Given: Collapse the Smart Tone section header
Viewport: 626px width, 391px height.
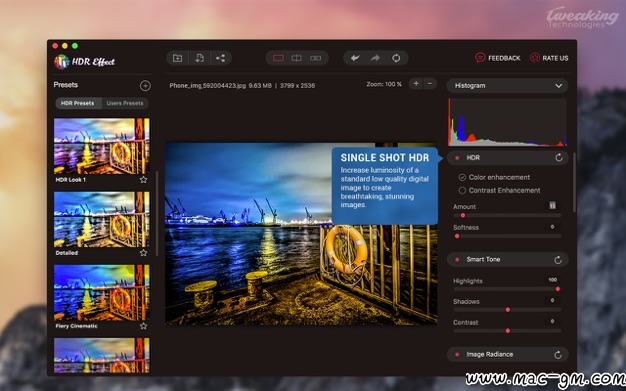Looking at the screenshot, I should point(507,260).
